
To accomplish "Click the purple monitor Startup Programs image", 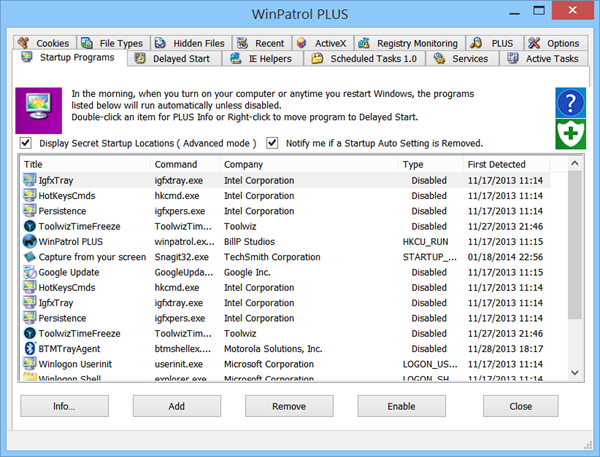I will click(x=43, y=109).
